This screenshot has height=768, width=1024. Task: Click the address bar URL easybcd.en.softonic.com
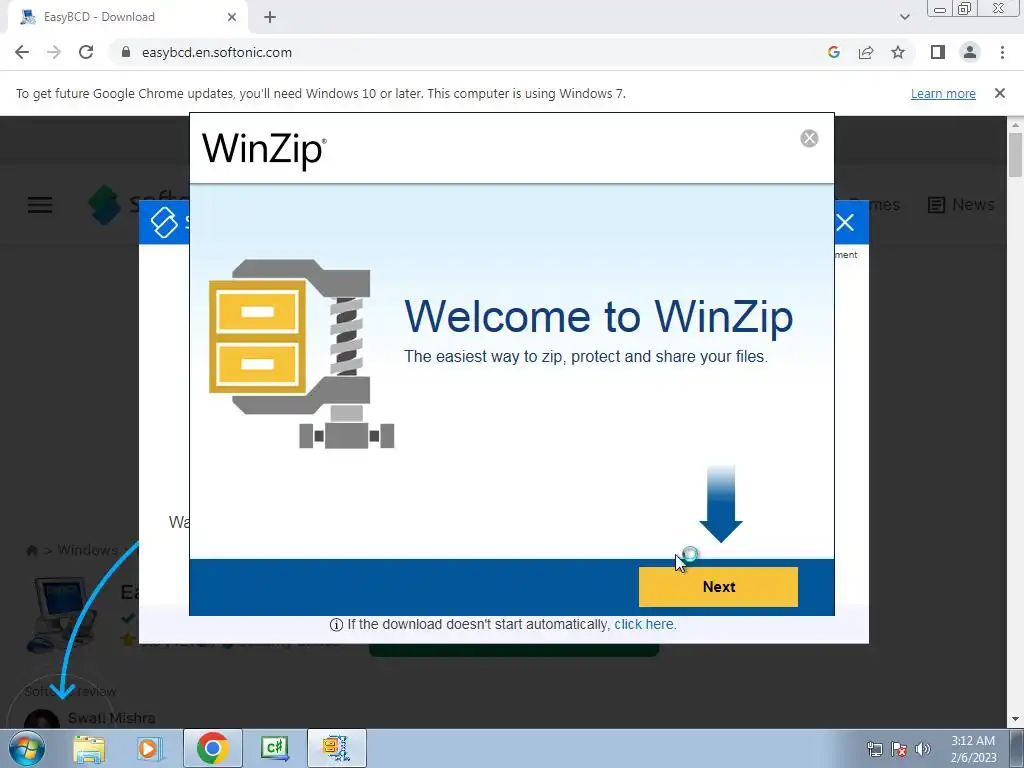[217, 52]
